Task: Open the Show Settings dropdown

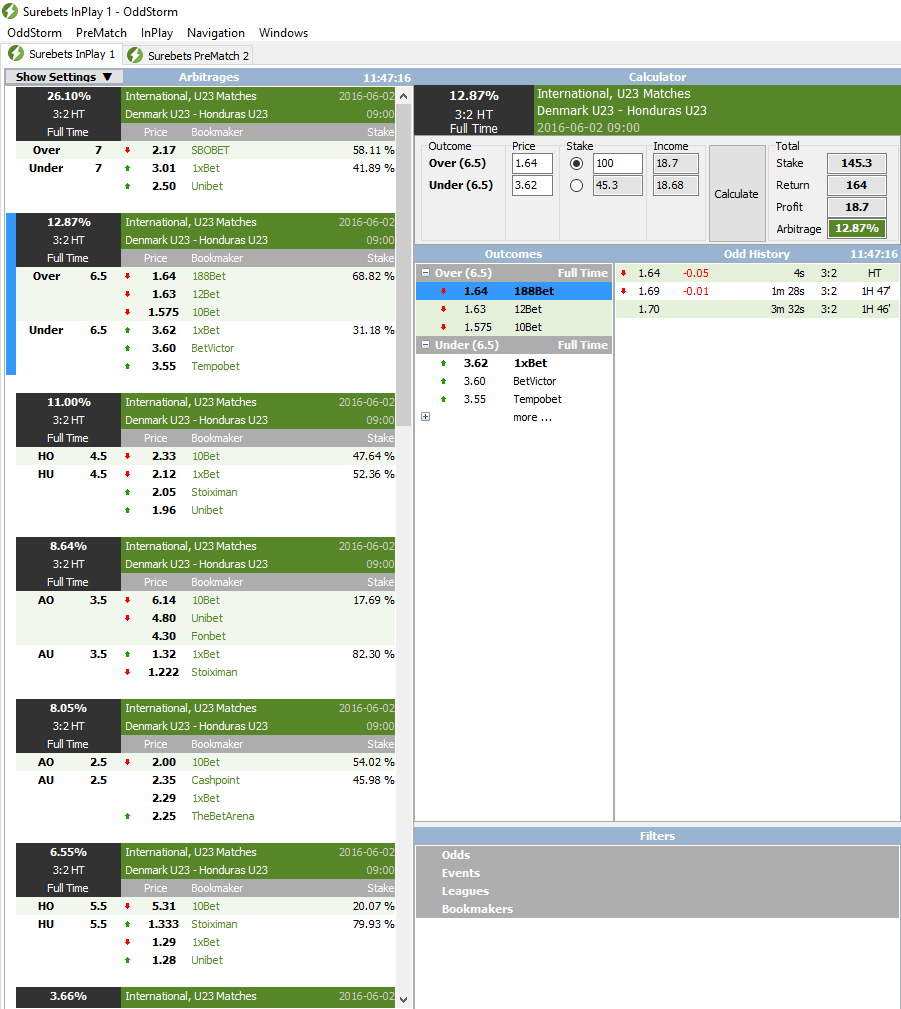Action: point(64,77)
